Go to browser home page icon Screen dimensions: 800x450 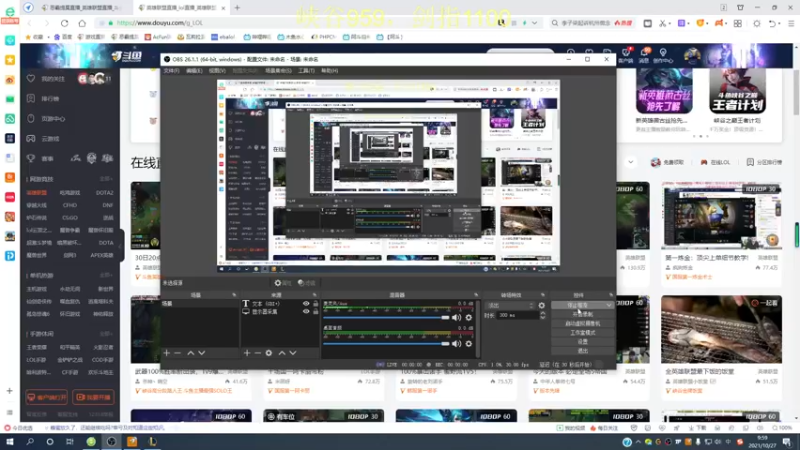[82, 23]
